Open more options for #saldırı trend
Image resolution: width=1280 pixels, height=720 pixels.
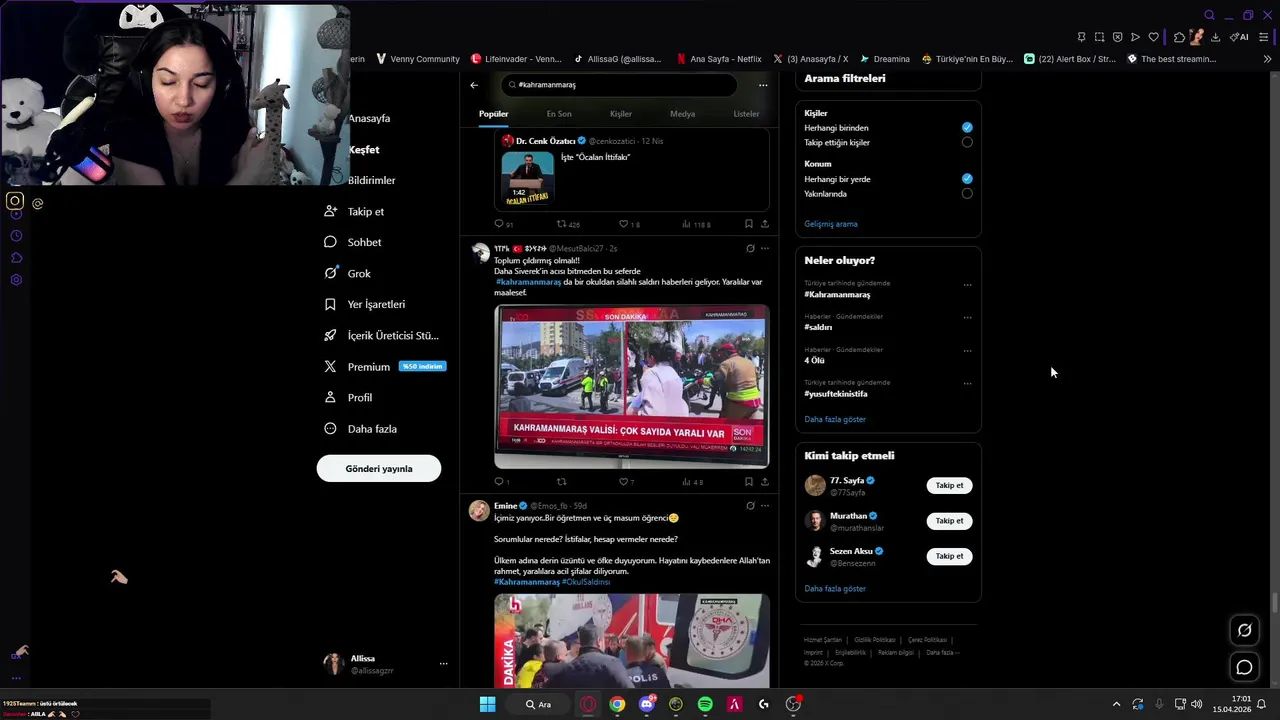[967, 318]
